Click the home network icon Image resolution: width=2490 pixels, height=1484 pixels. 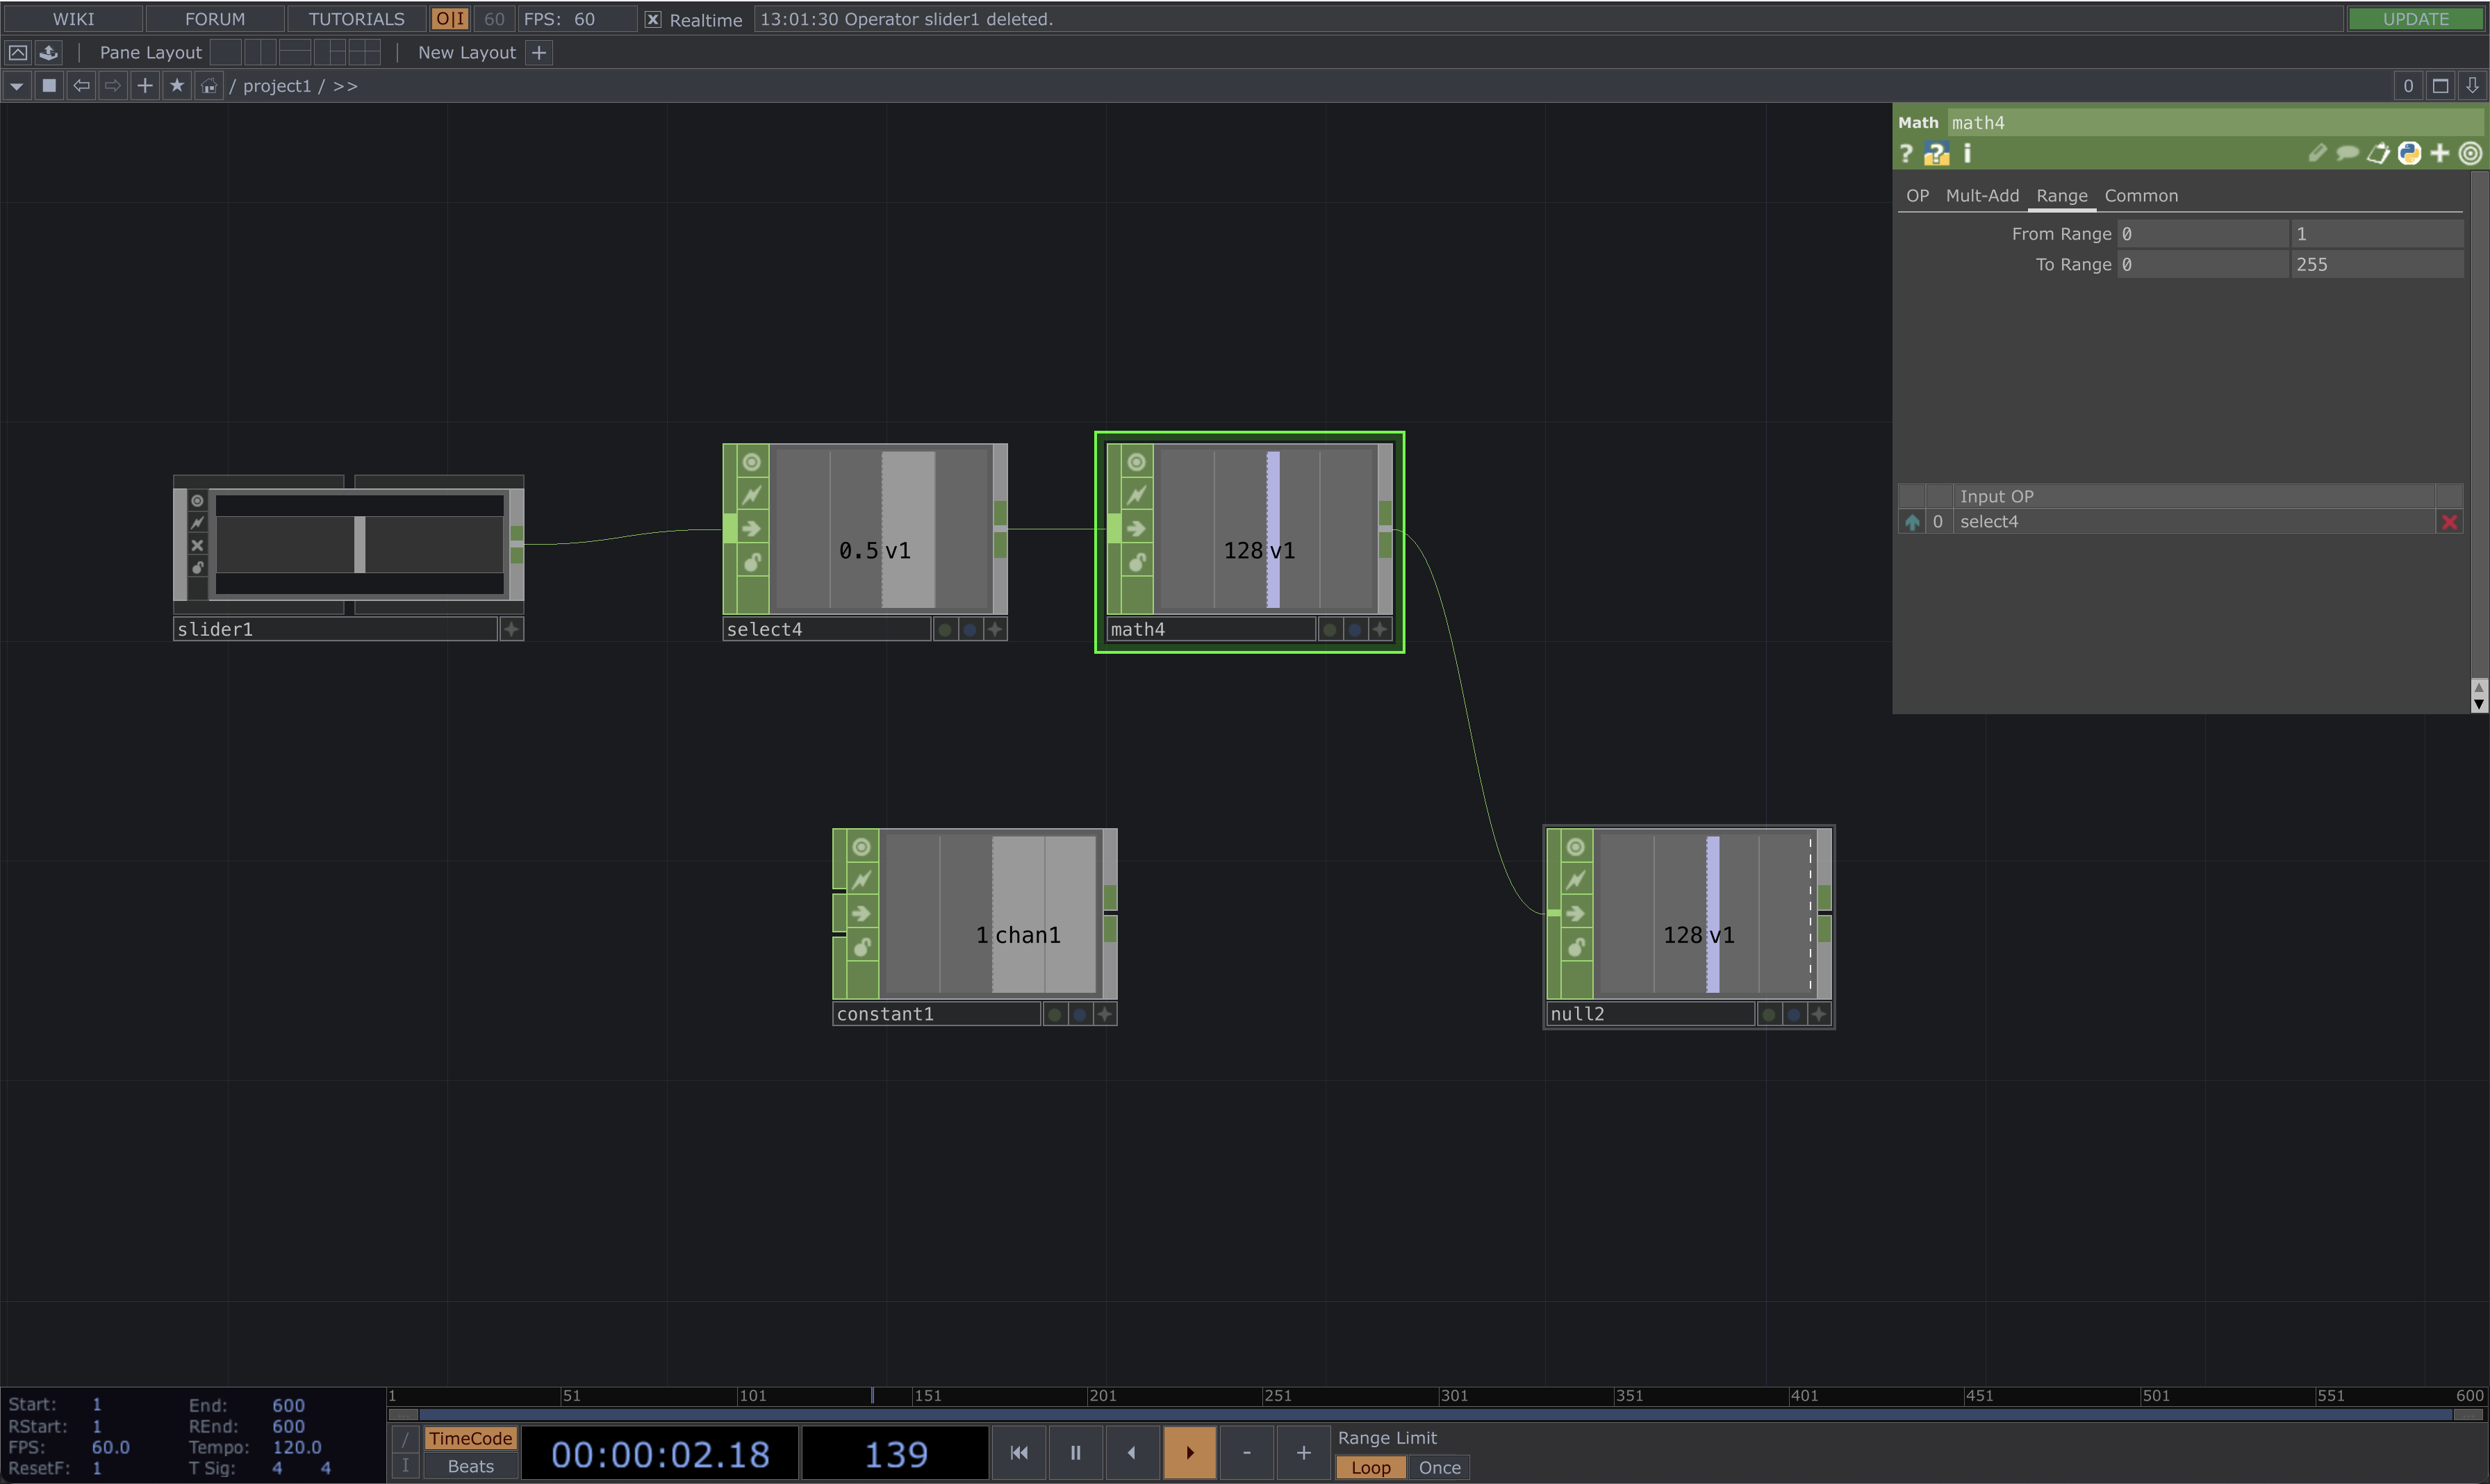tap(208, 86)
